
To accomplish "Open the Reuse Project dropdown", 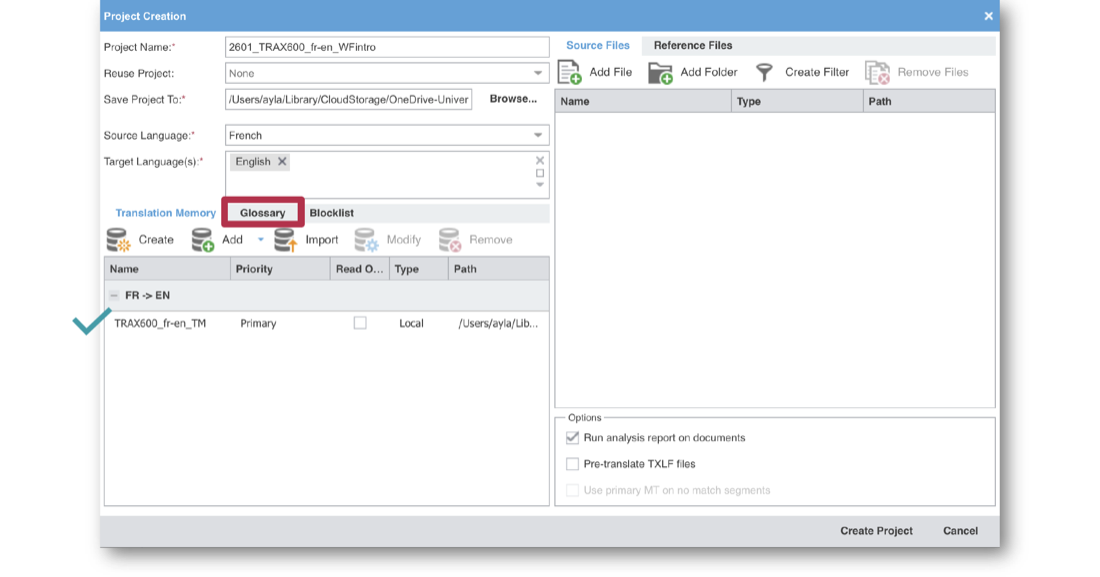I will point(538,73).
